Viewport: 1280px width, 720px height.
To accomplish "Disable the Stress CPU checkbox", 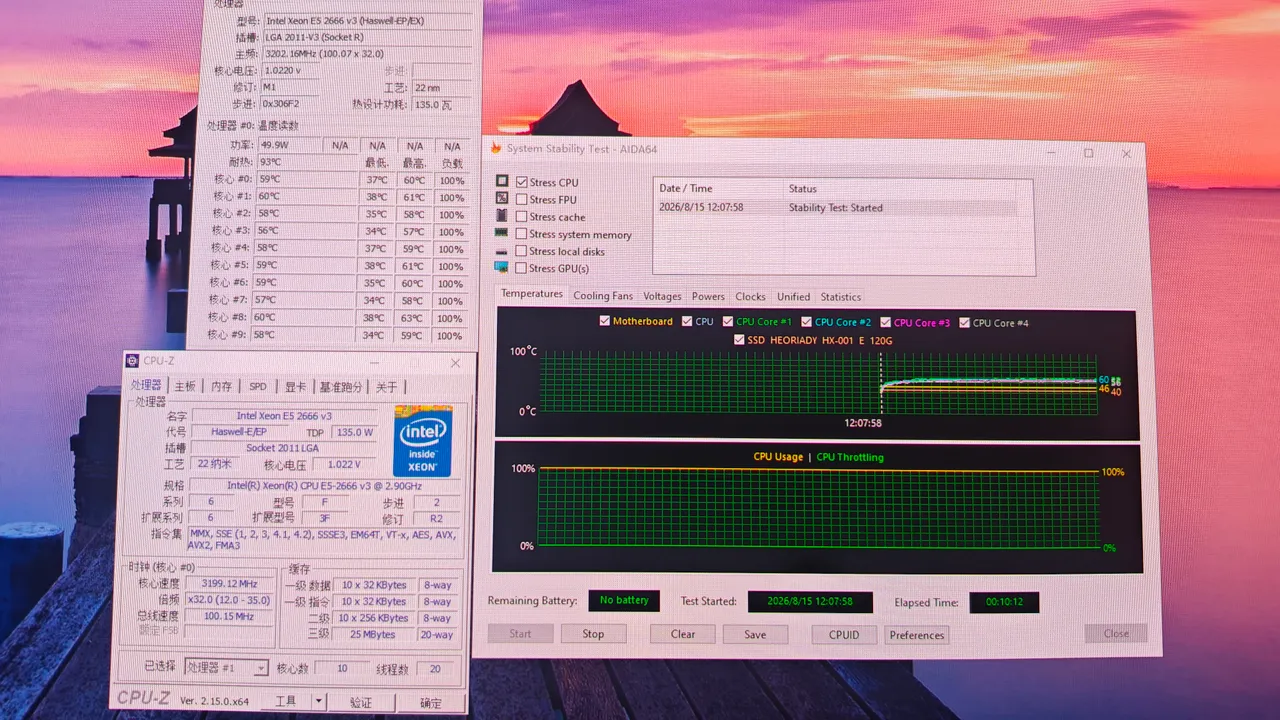I will 522,182.
